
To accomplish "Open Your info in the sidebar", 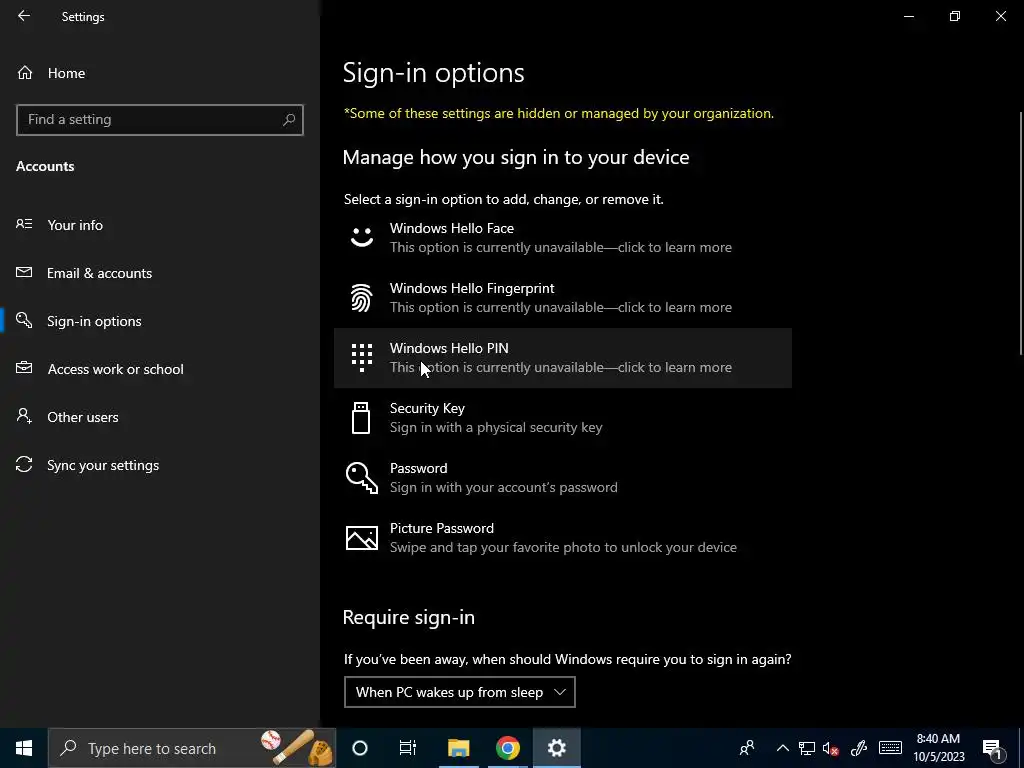I will tap(160, 225).
